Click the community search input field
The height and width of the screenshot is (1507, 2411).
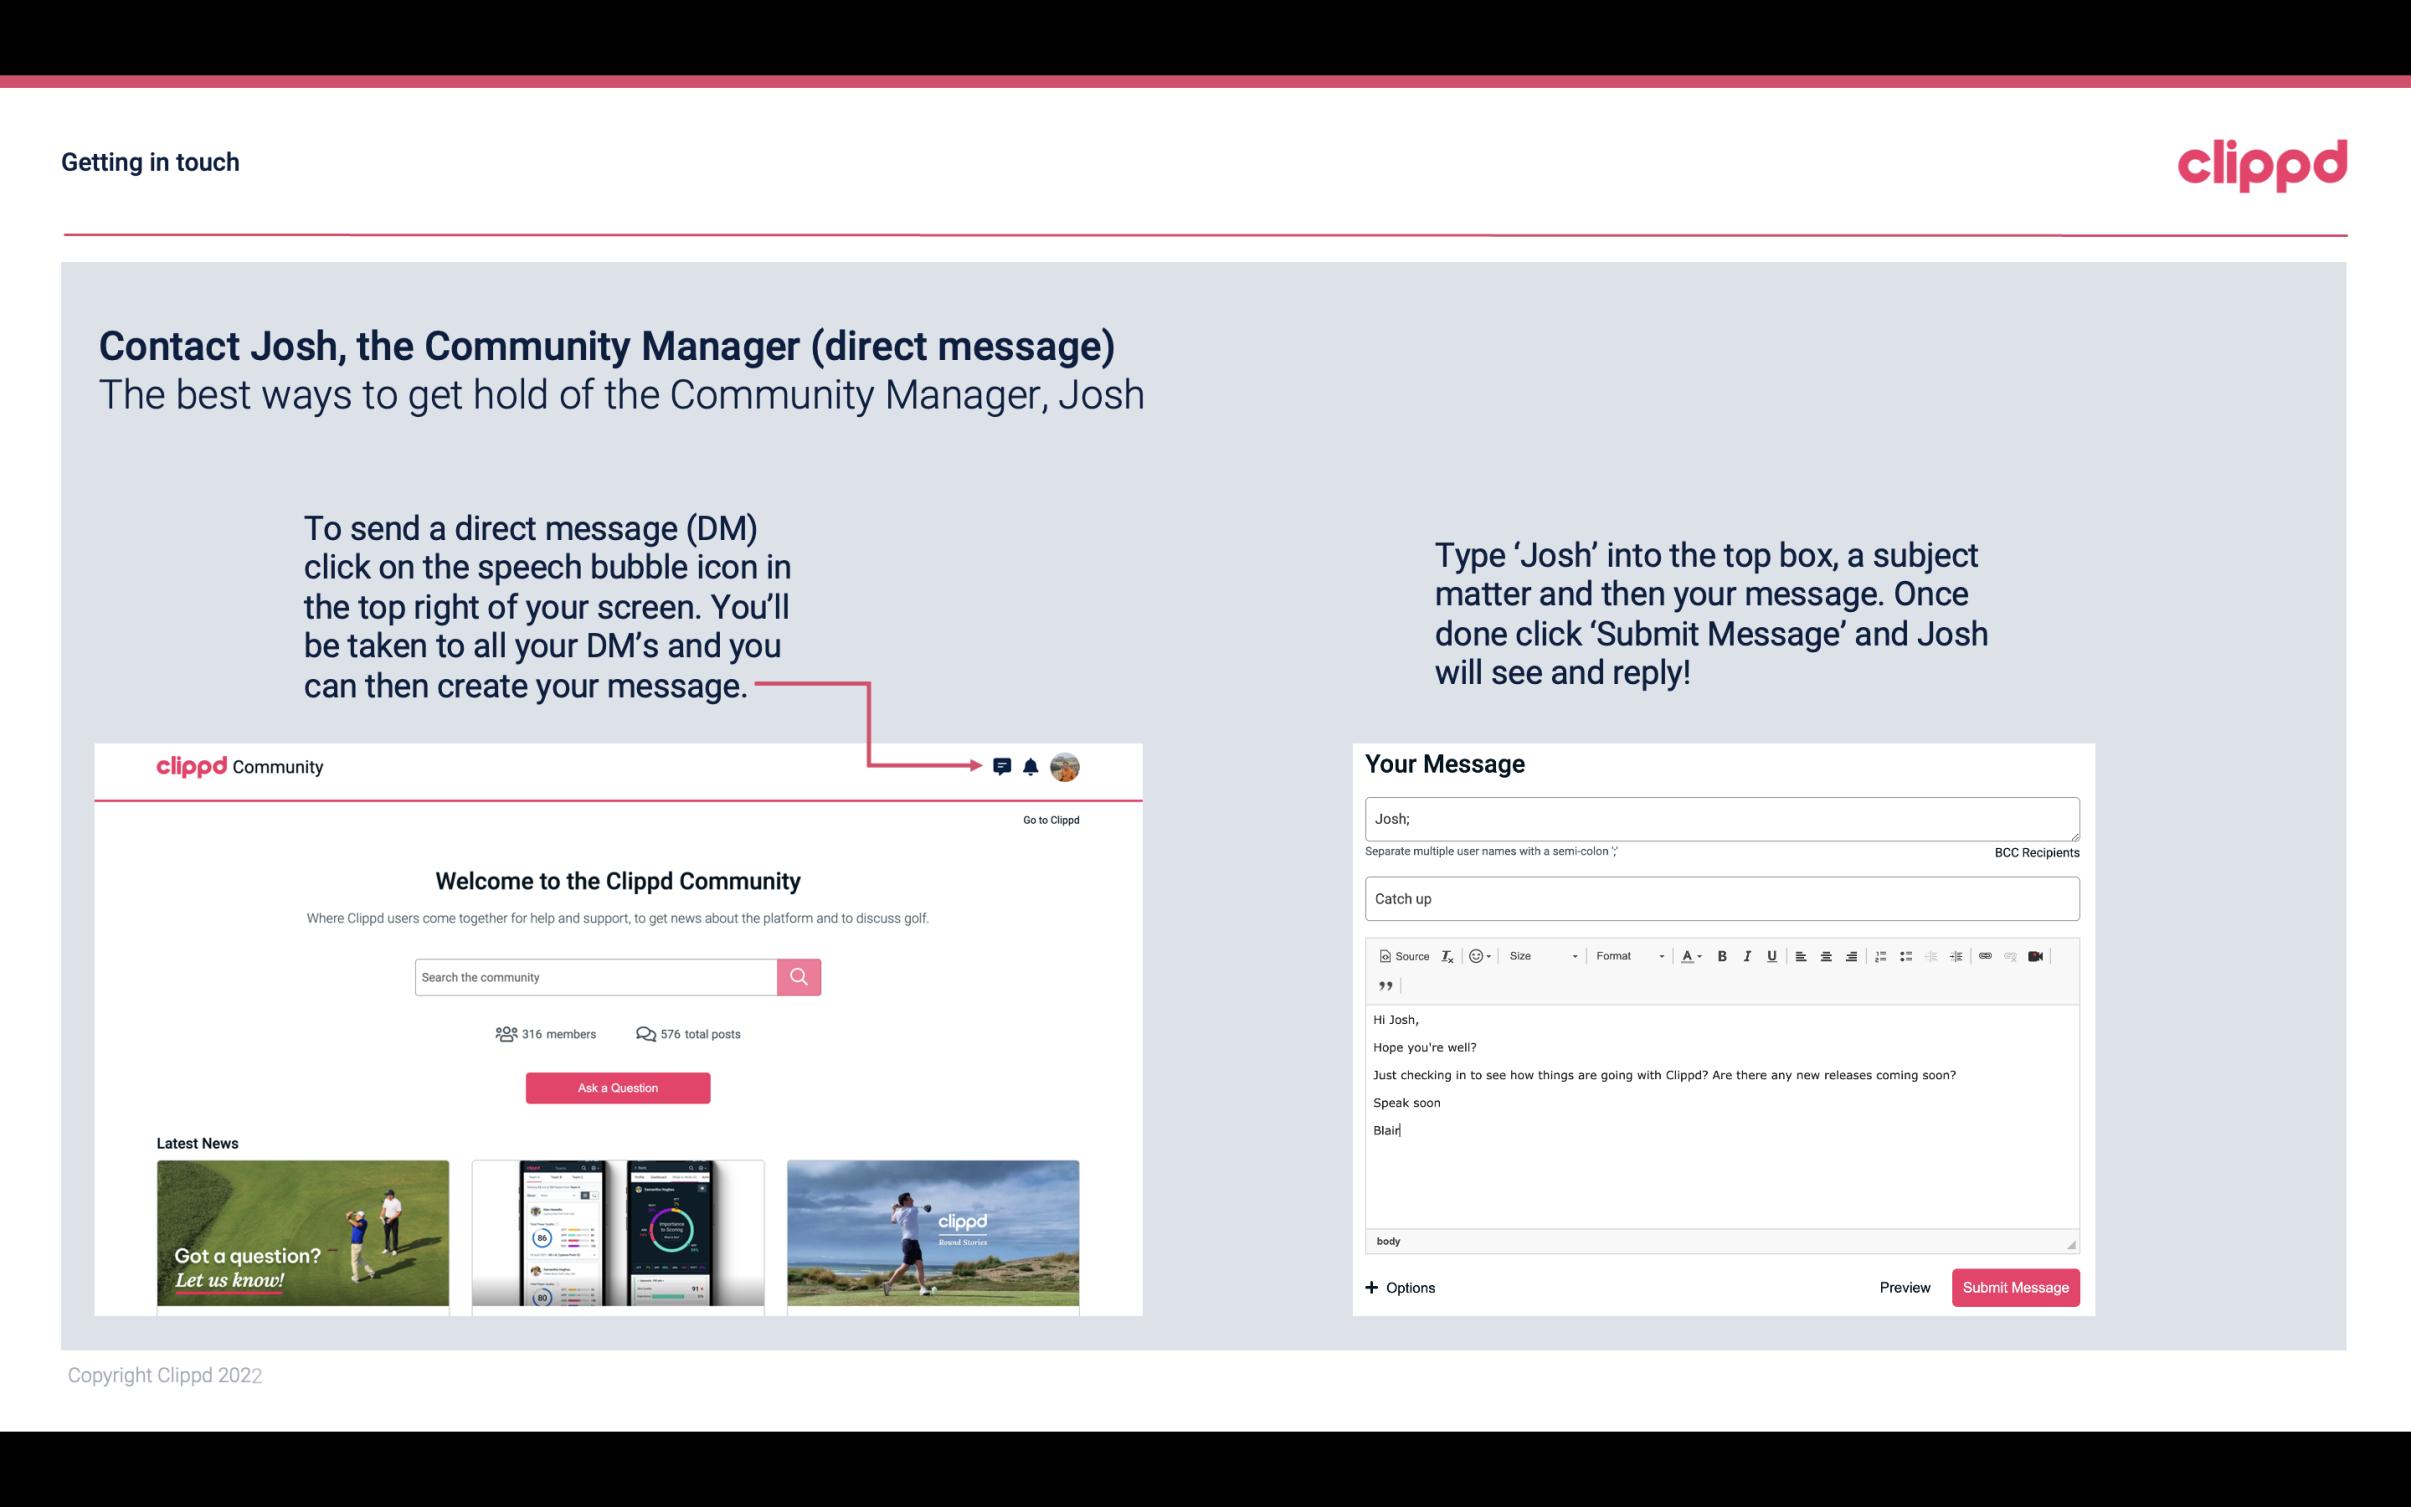click(595, 974)
